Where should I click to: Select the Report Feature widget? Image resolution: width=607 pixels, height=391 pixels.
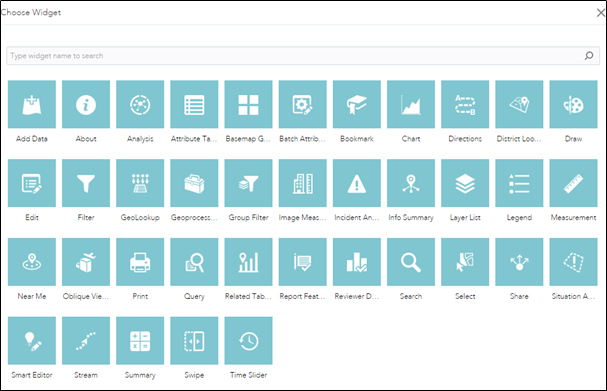click(303, 262)
